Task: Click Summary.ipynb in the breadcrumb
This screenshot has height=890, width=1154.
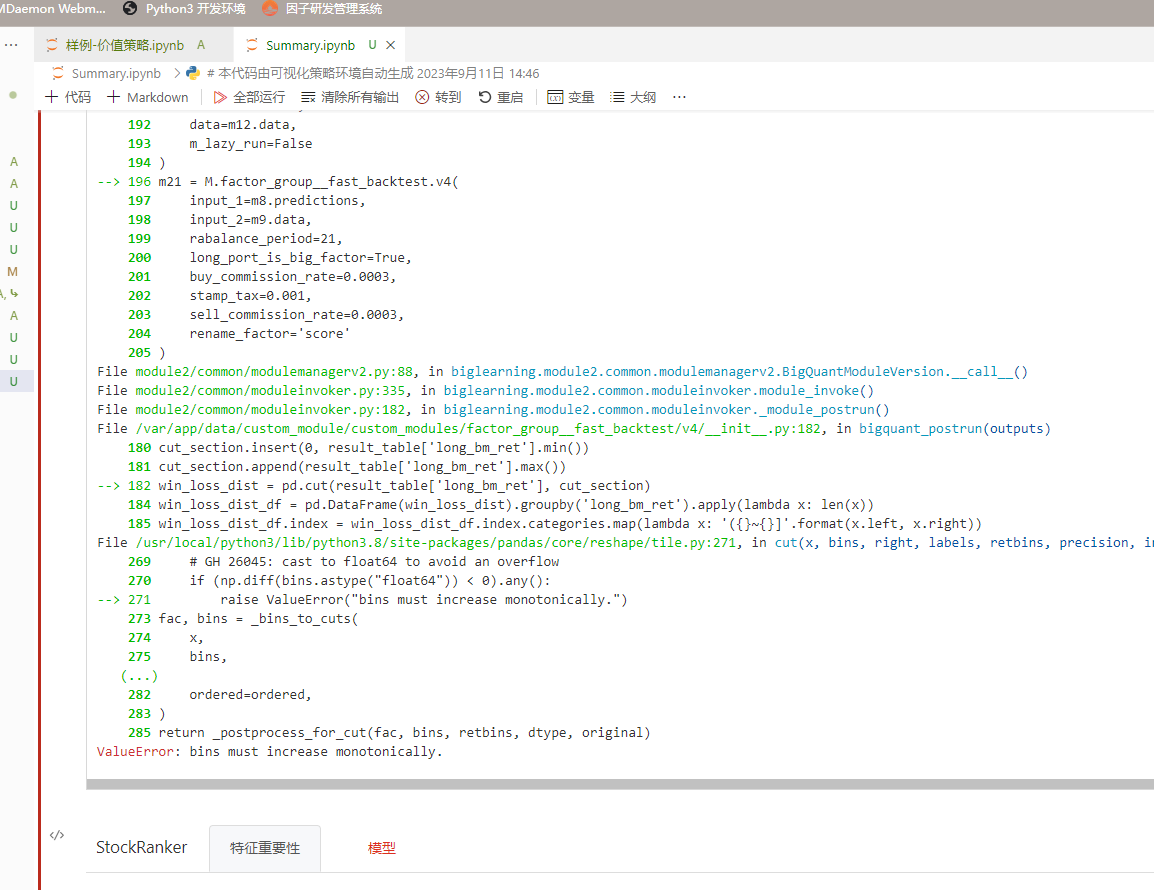Action: (116, 73)
